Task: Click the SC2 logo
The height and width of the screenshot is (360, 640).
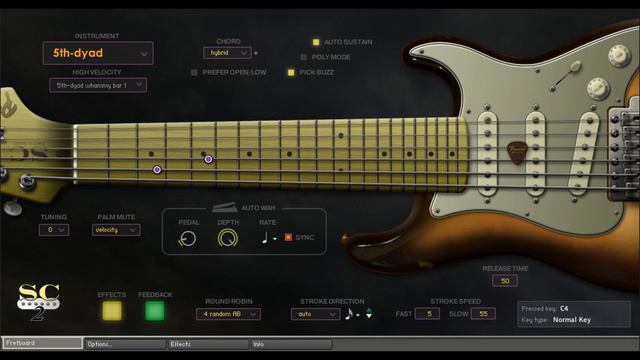Action: tap(38, 302)
